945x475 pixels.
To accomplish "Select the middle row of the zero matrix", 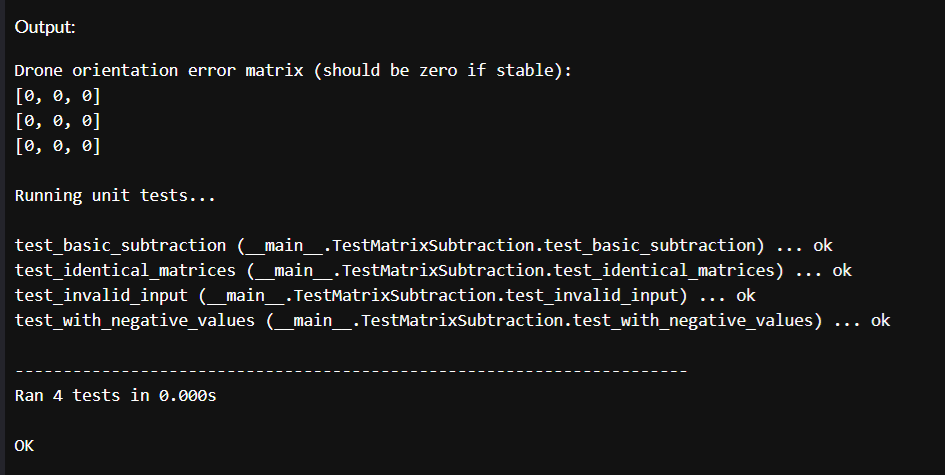I will coord(58,121).
